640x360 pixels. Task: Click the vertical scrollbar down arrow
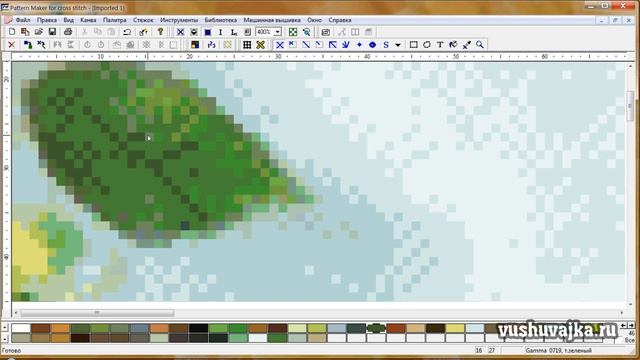pos(630,304)
